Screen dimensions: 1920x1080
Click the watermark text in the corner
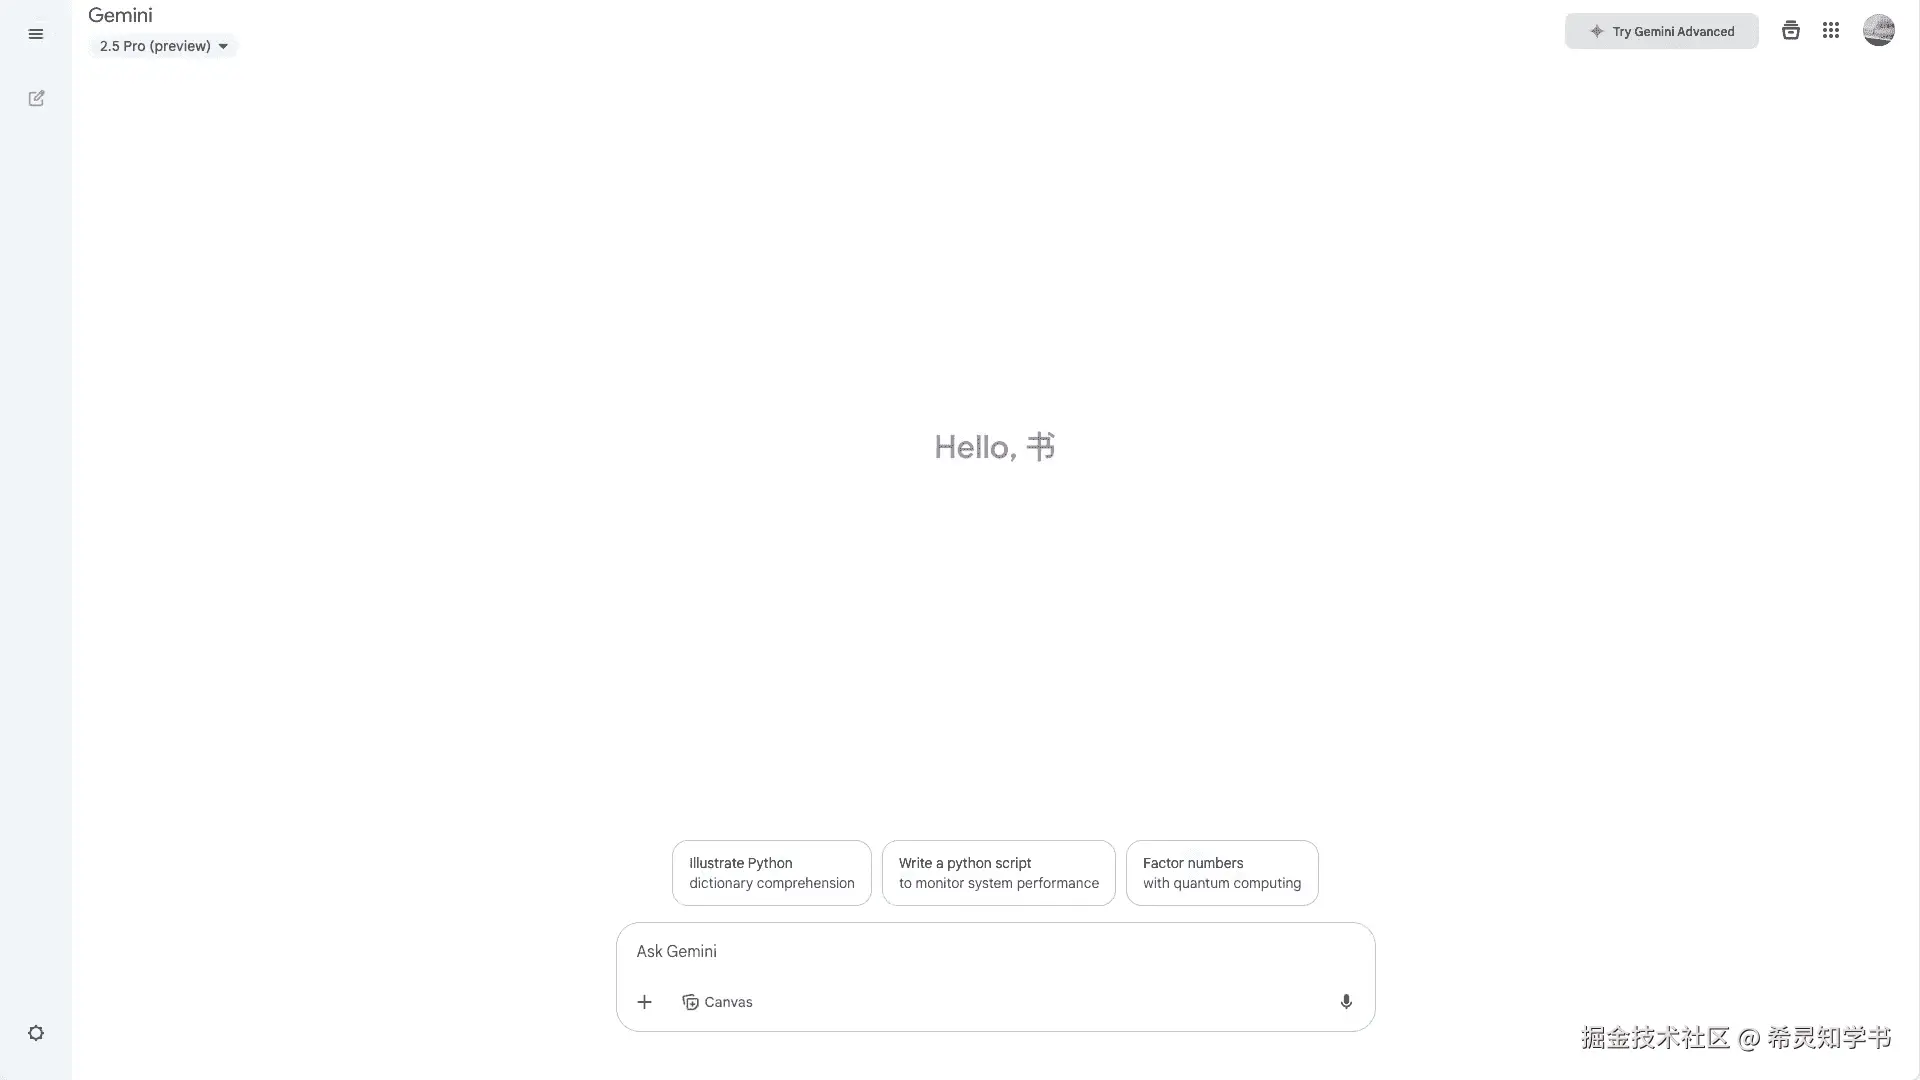[x=1736, y=1038]
